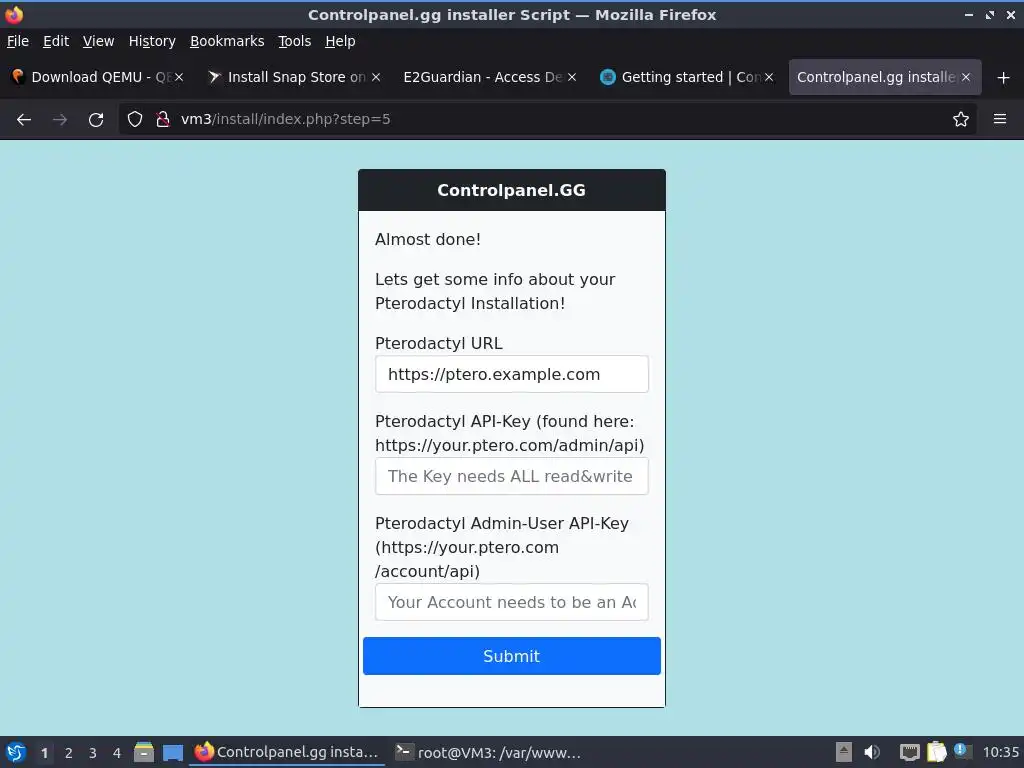The width and height of the screenshot is (1024, 768).
Task: Switch to the root@VM3 terminal window
Action: pyautogui.click(x=488, y=752)
